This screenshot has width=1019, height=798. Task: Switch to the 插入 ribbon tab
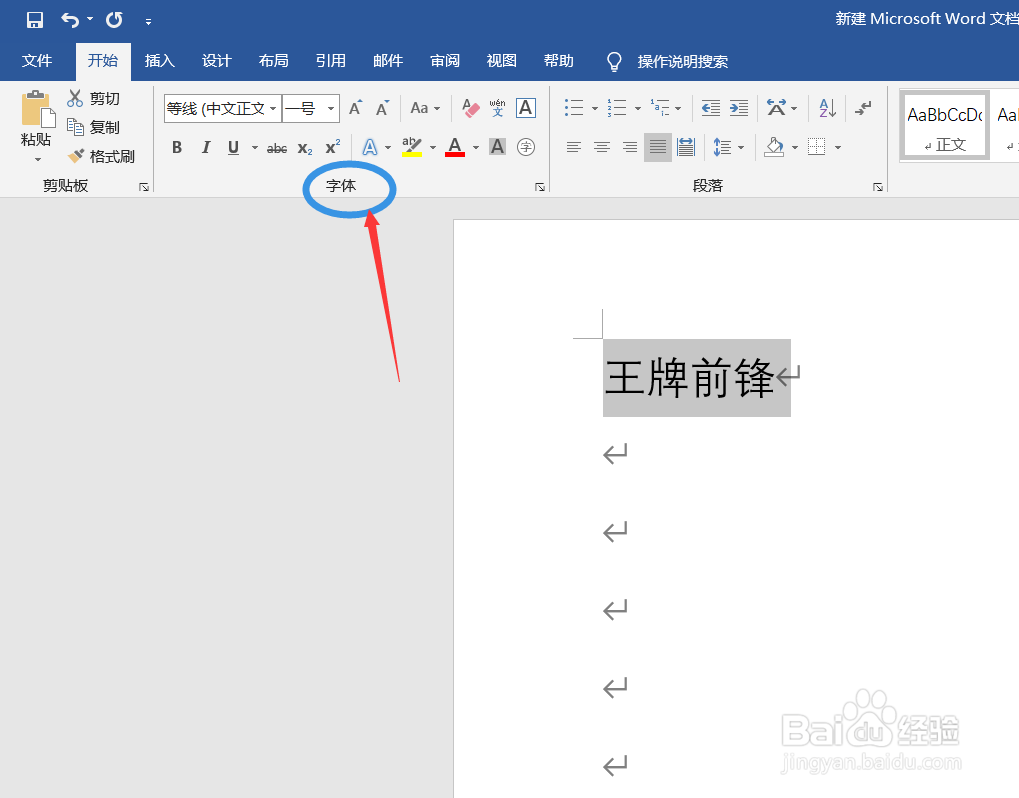pyautogui.click(x=160, y=61)
